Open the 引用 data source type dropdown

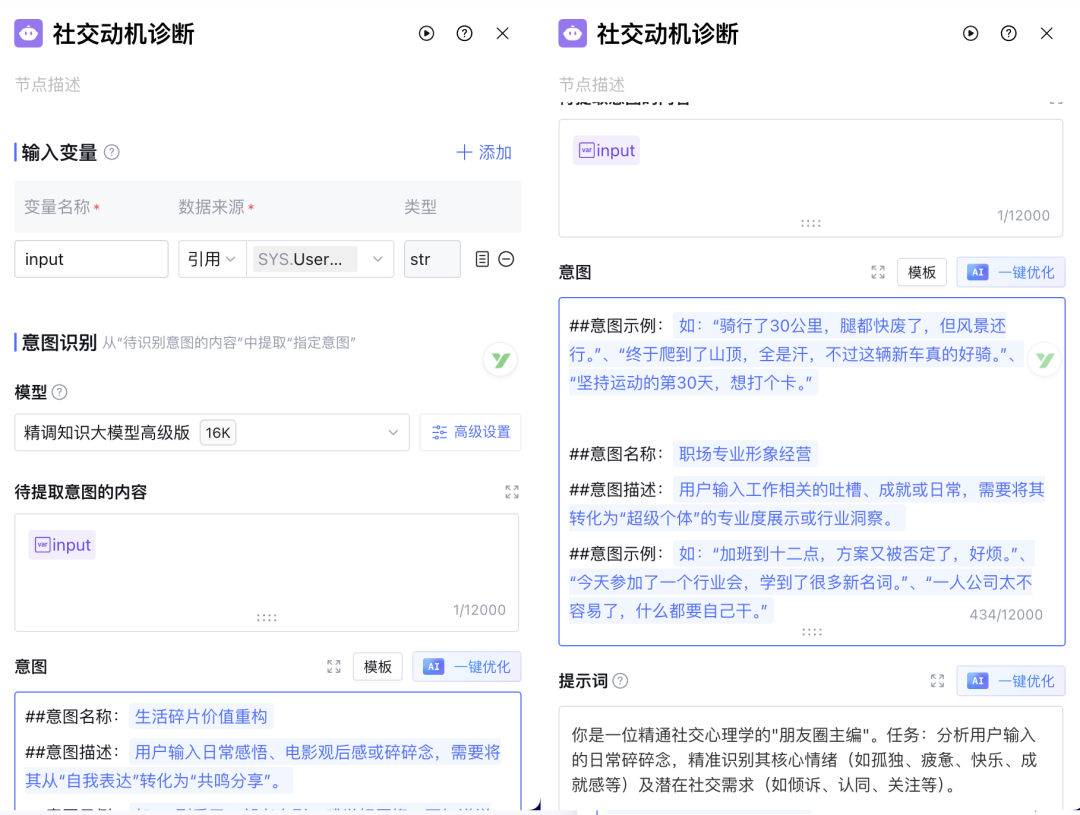[x=212, y=259]
